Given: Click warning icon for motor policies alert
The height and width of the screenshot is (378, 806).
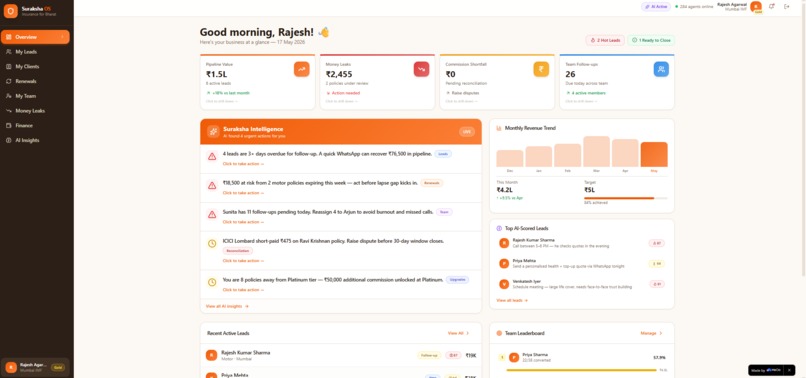Looking at the screenshot, I should point(212,185).
